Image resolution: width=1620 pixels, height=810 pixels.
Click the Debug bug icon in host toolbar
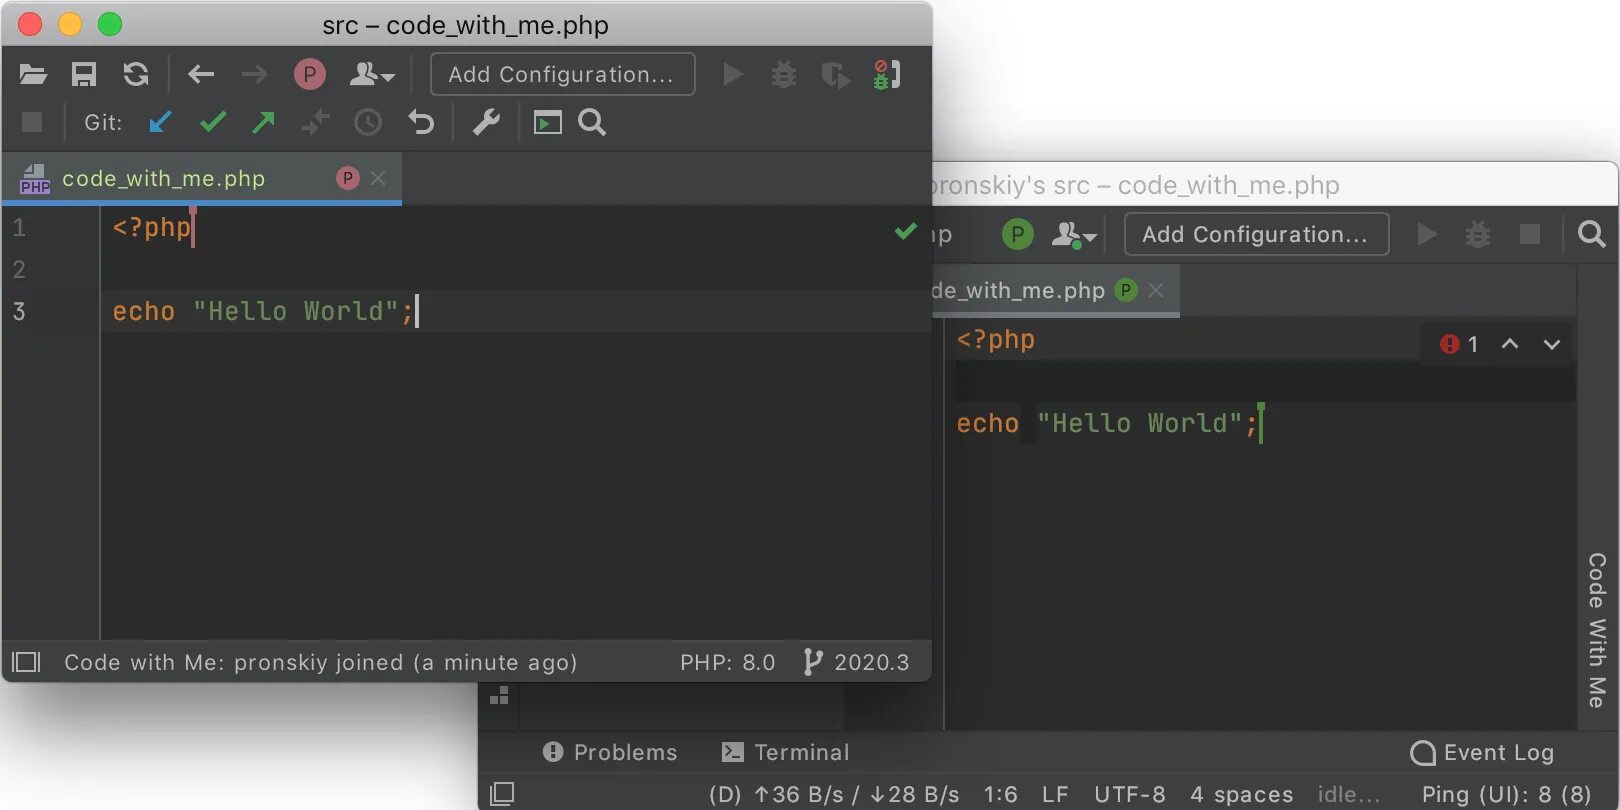[784, 75]
